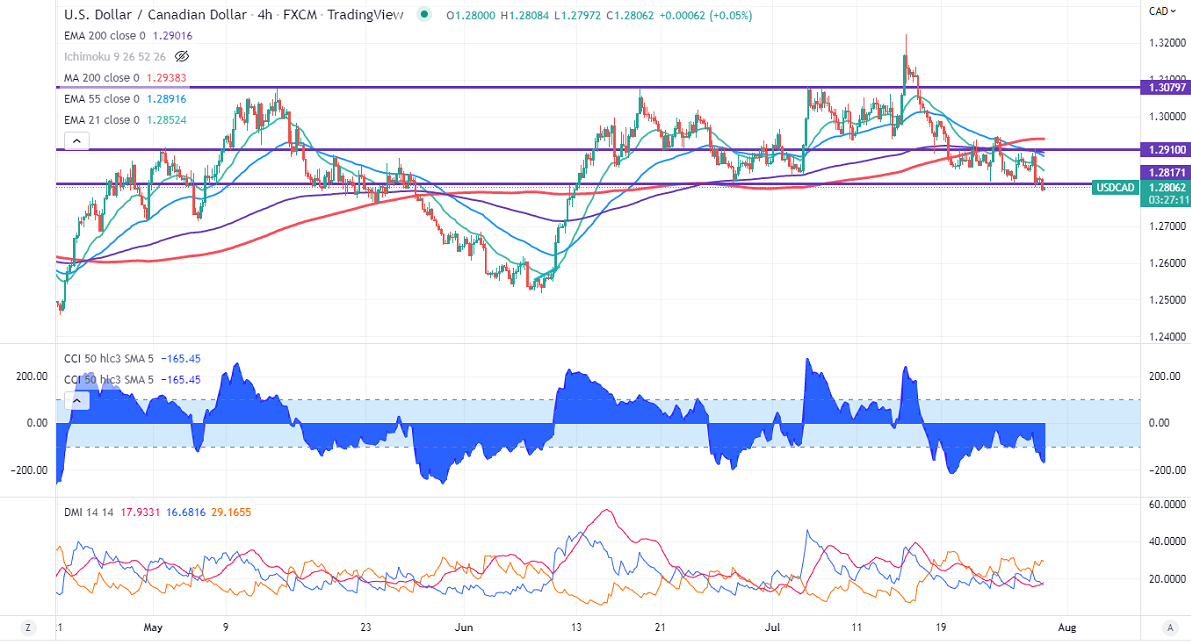
Task: Click the high value H1.28084
Action: click(525, 15)
